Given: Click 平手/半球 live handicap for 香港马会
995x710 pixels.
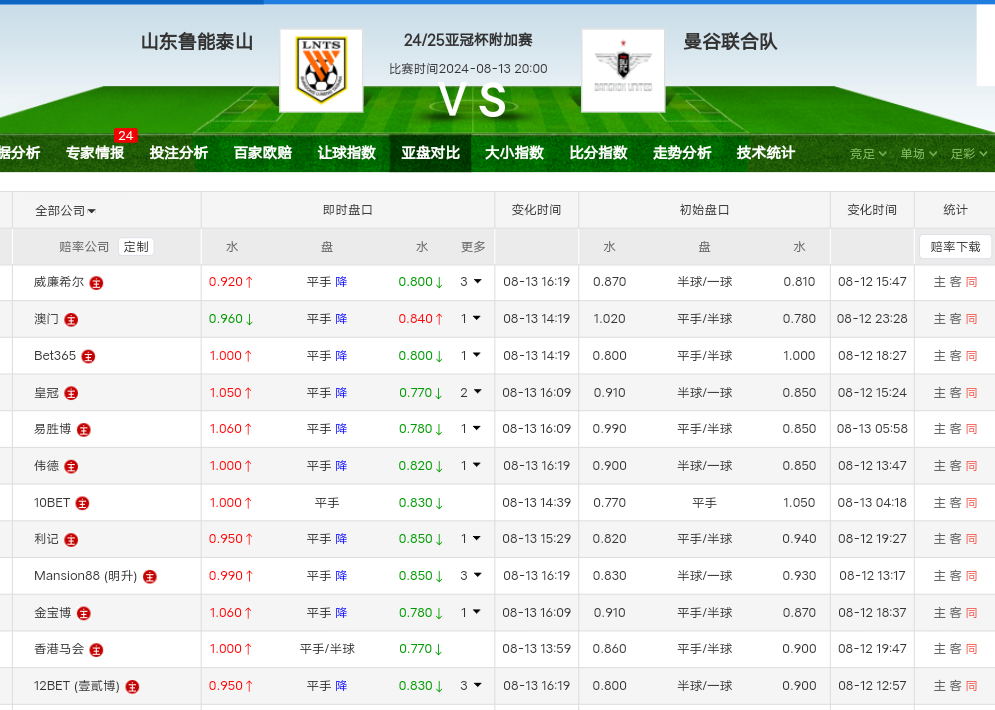Looking at the screenshot, I should pyautogui.click(x=327, y=648).
